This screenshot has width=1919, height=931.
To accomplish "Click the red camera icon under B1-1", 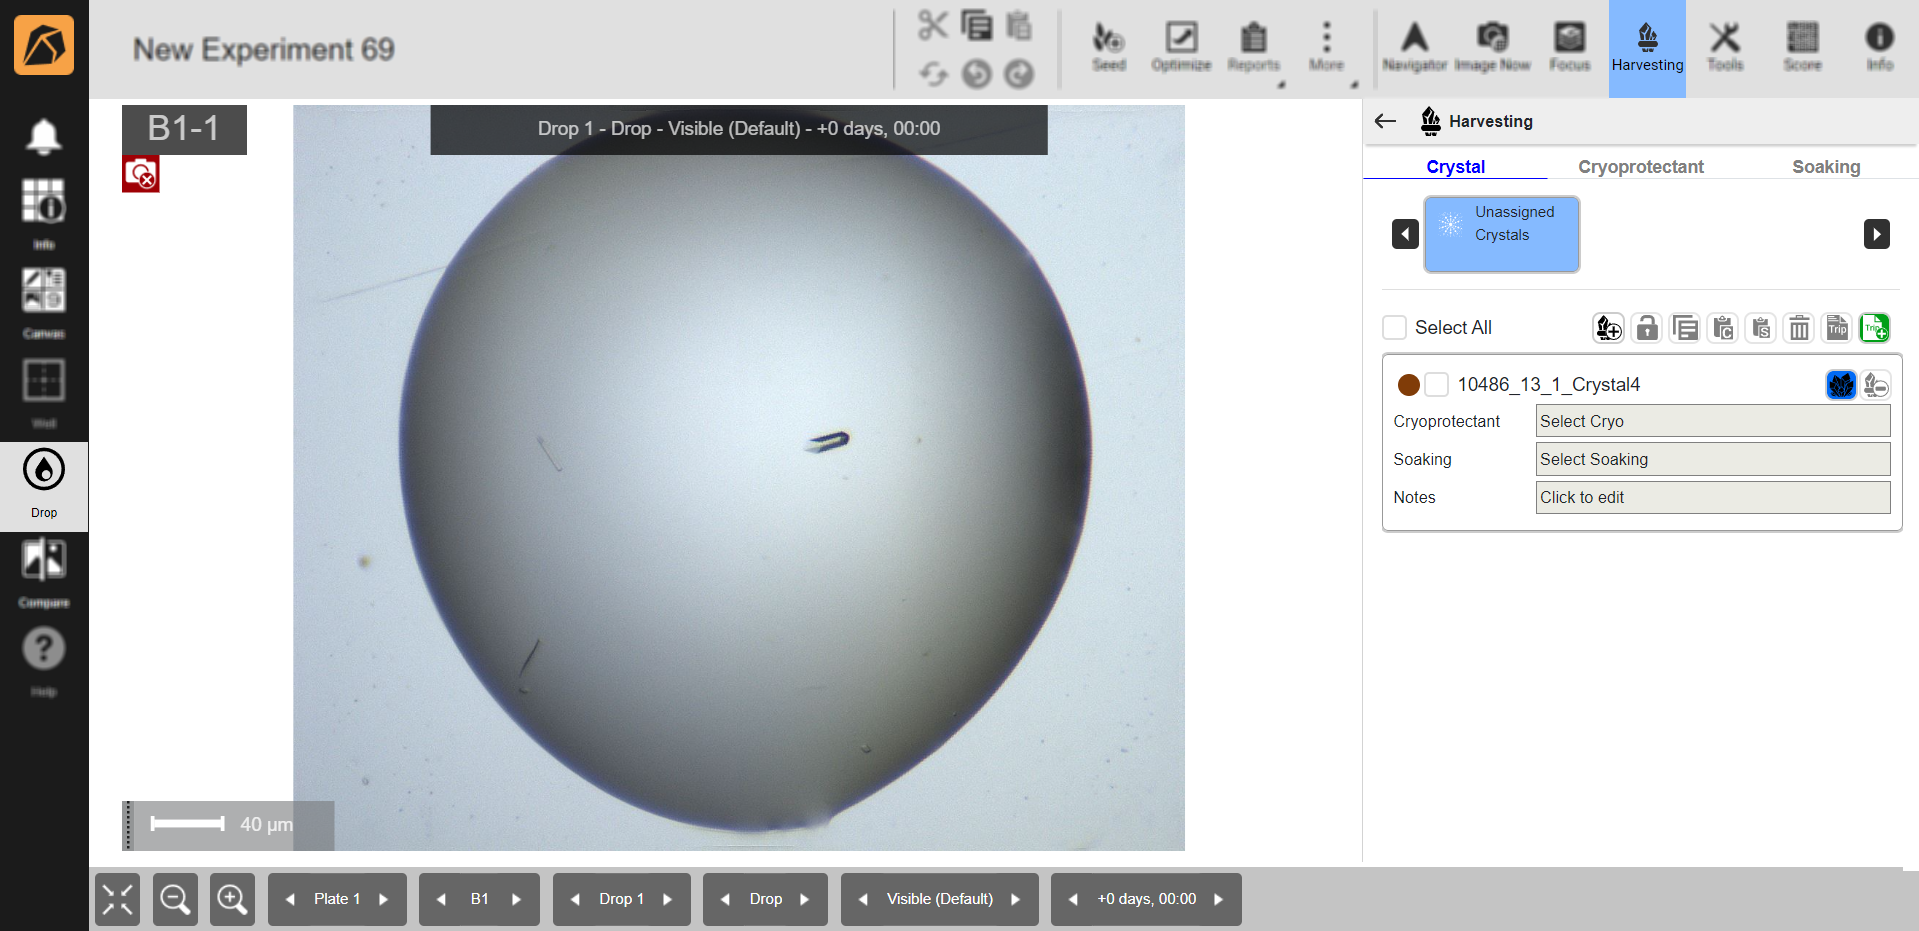I will [x=141, y=175].
